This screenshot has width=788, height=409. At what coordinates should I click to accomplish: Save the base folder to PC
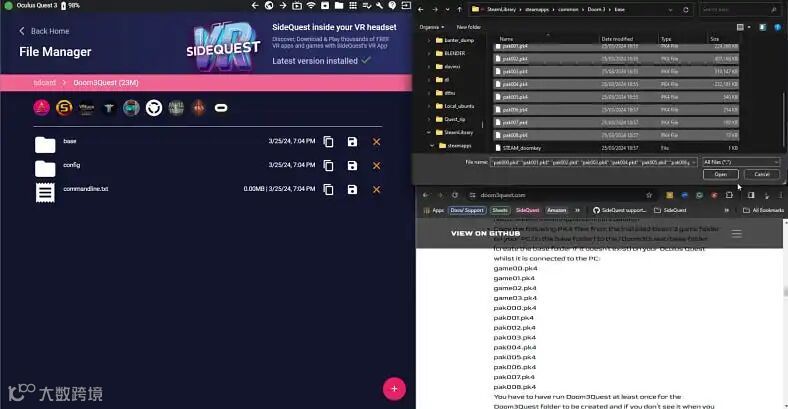352,142
